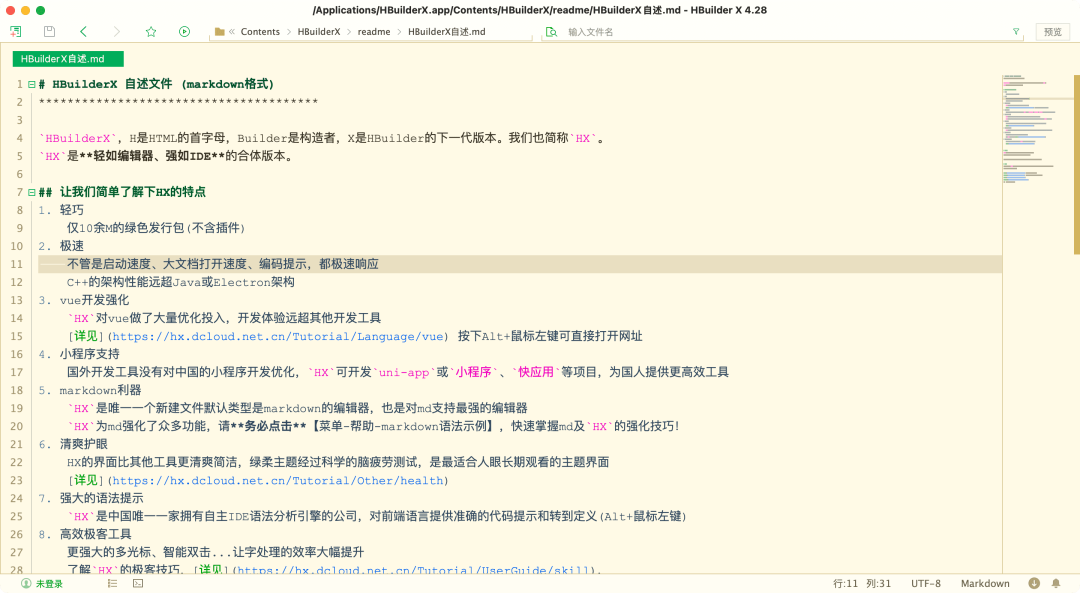Click the heading text 让我们简单了解下HX的特点
1080x593 pixels.
[x=132, y=192]
